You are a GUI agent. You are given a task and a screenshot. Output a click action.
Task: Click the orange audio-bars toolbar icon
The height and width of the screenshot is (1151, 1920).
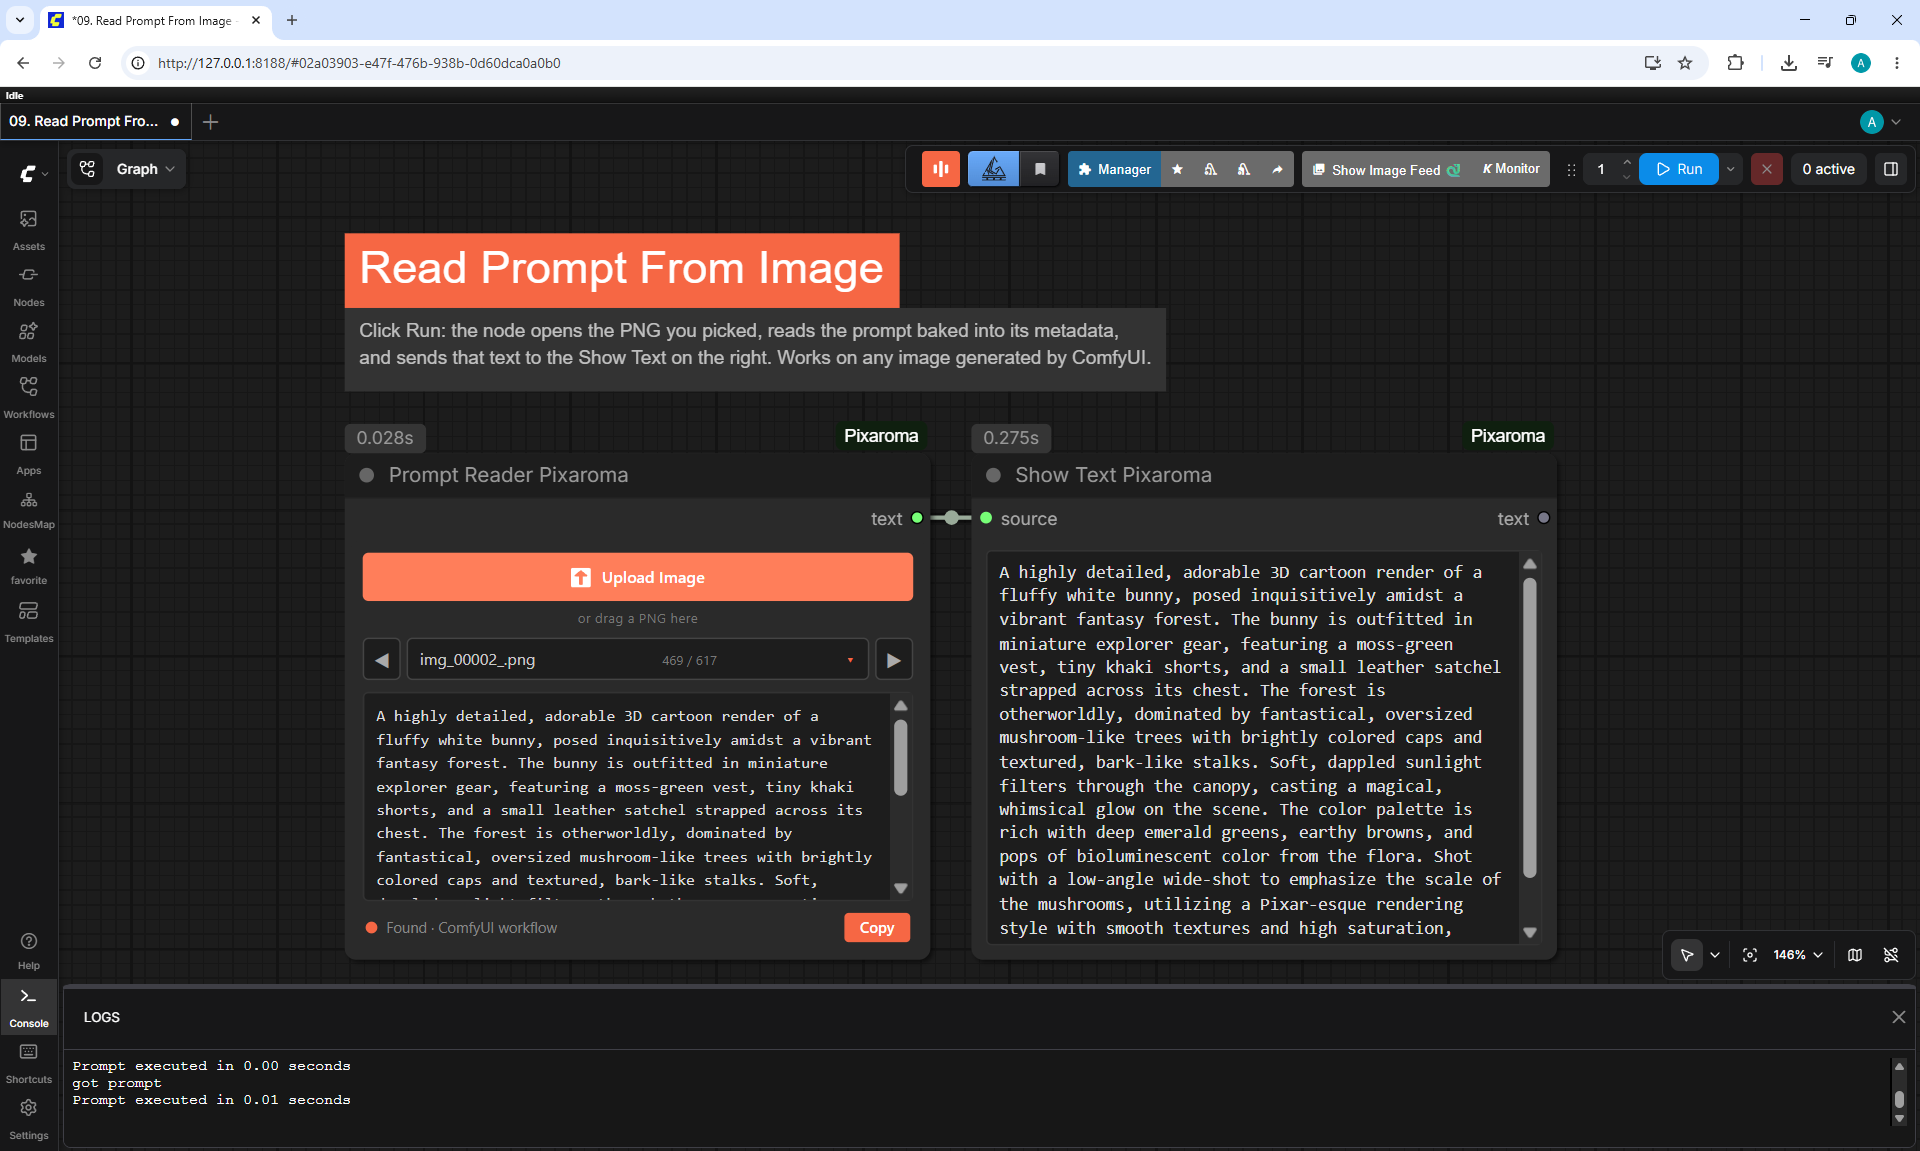(941, 169)
